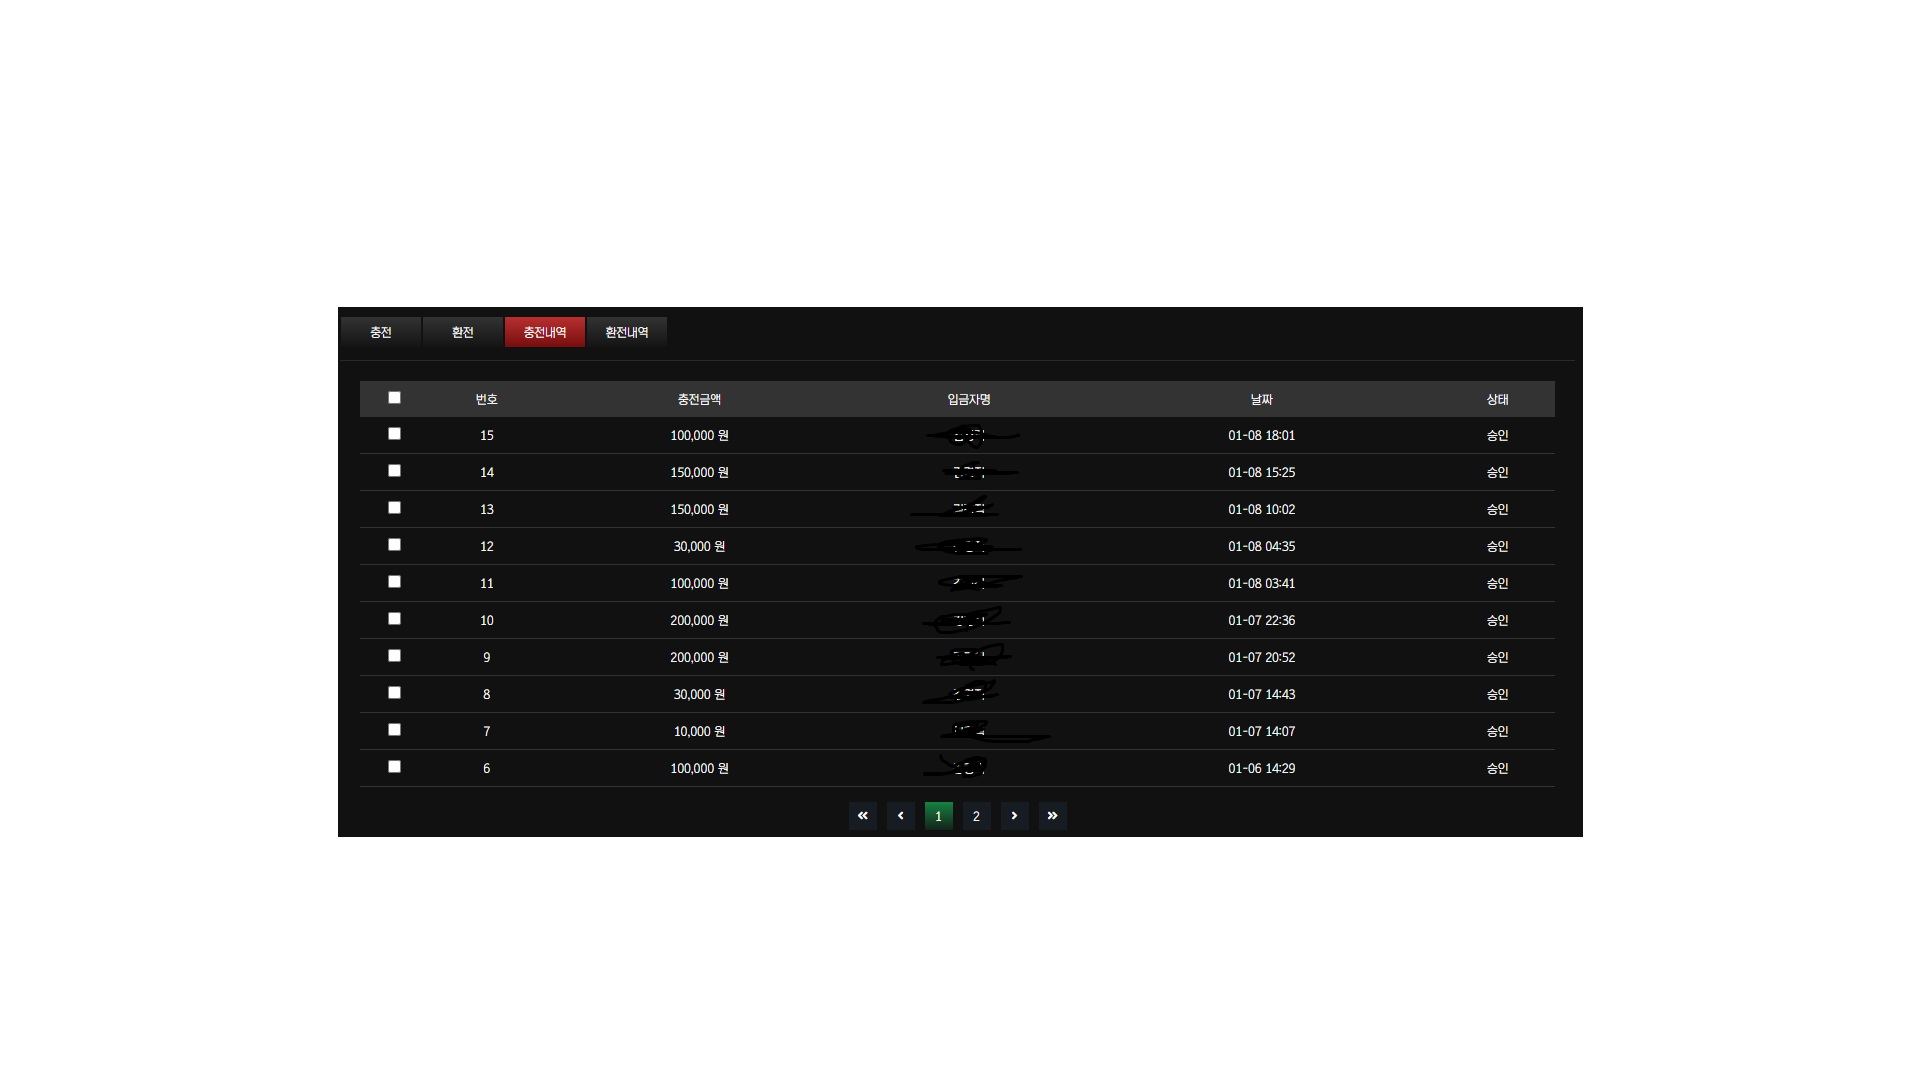The image size is (1920, 1080).
Task: Jump to first page with double-left arrow
Action: point(863,816)
